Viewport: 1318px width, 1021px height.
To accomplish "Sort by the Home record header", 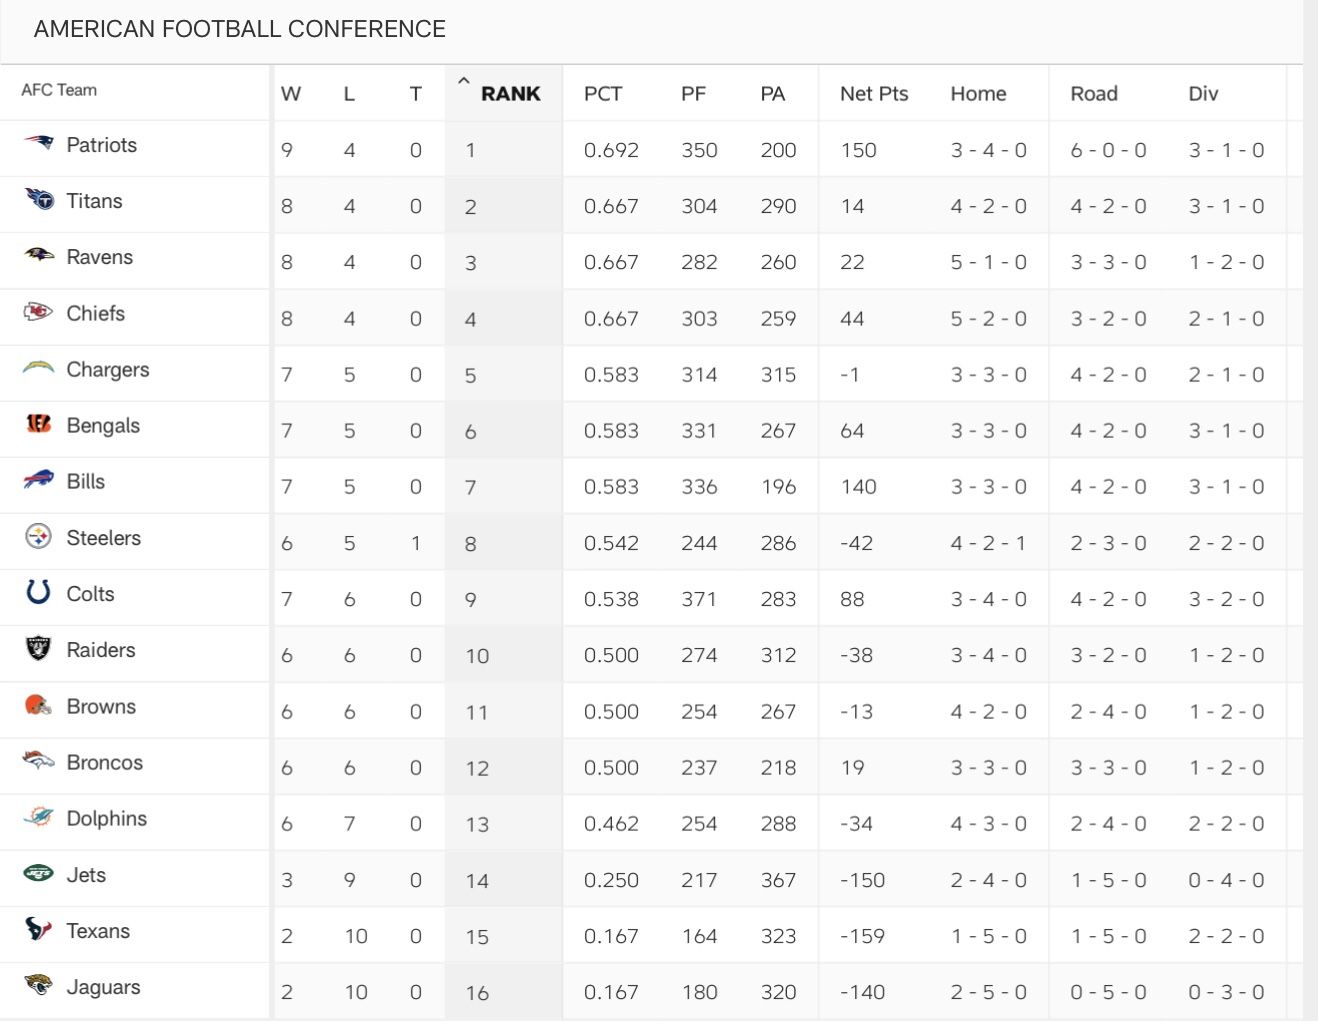I will point(978,94).
